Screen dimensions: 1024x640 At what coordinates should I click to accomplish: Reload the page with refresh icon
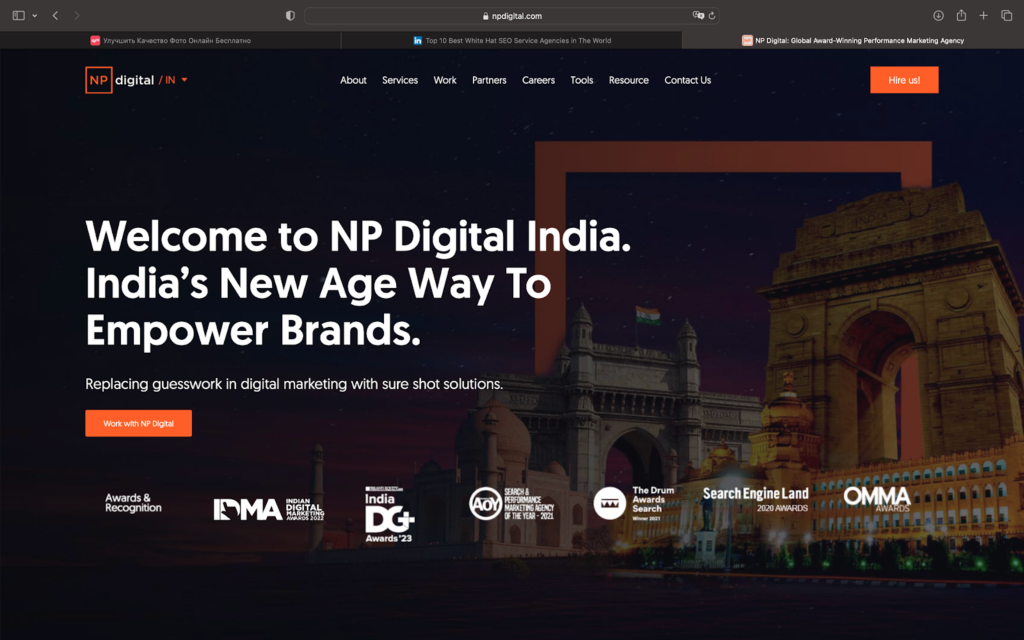click(712, 16)
